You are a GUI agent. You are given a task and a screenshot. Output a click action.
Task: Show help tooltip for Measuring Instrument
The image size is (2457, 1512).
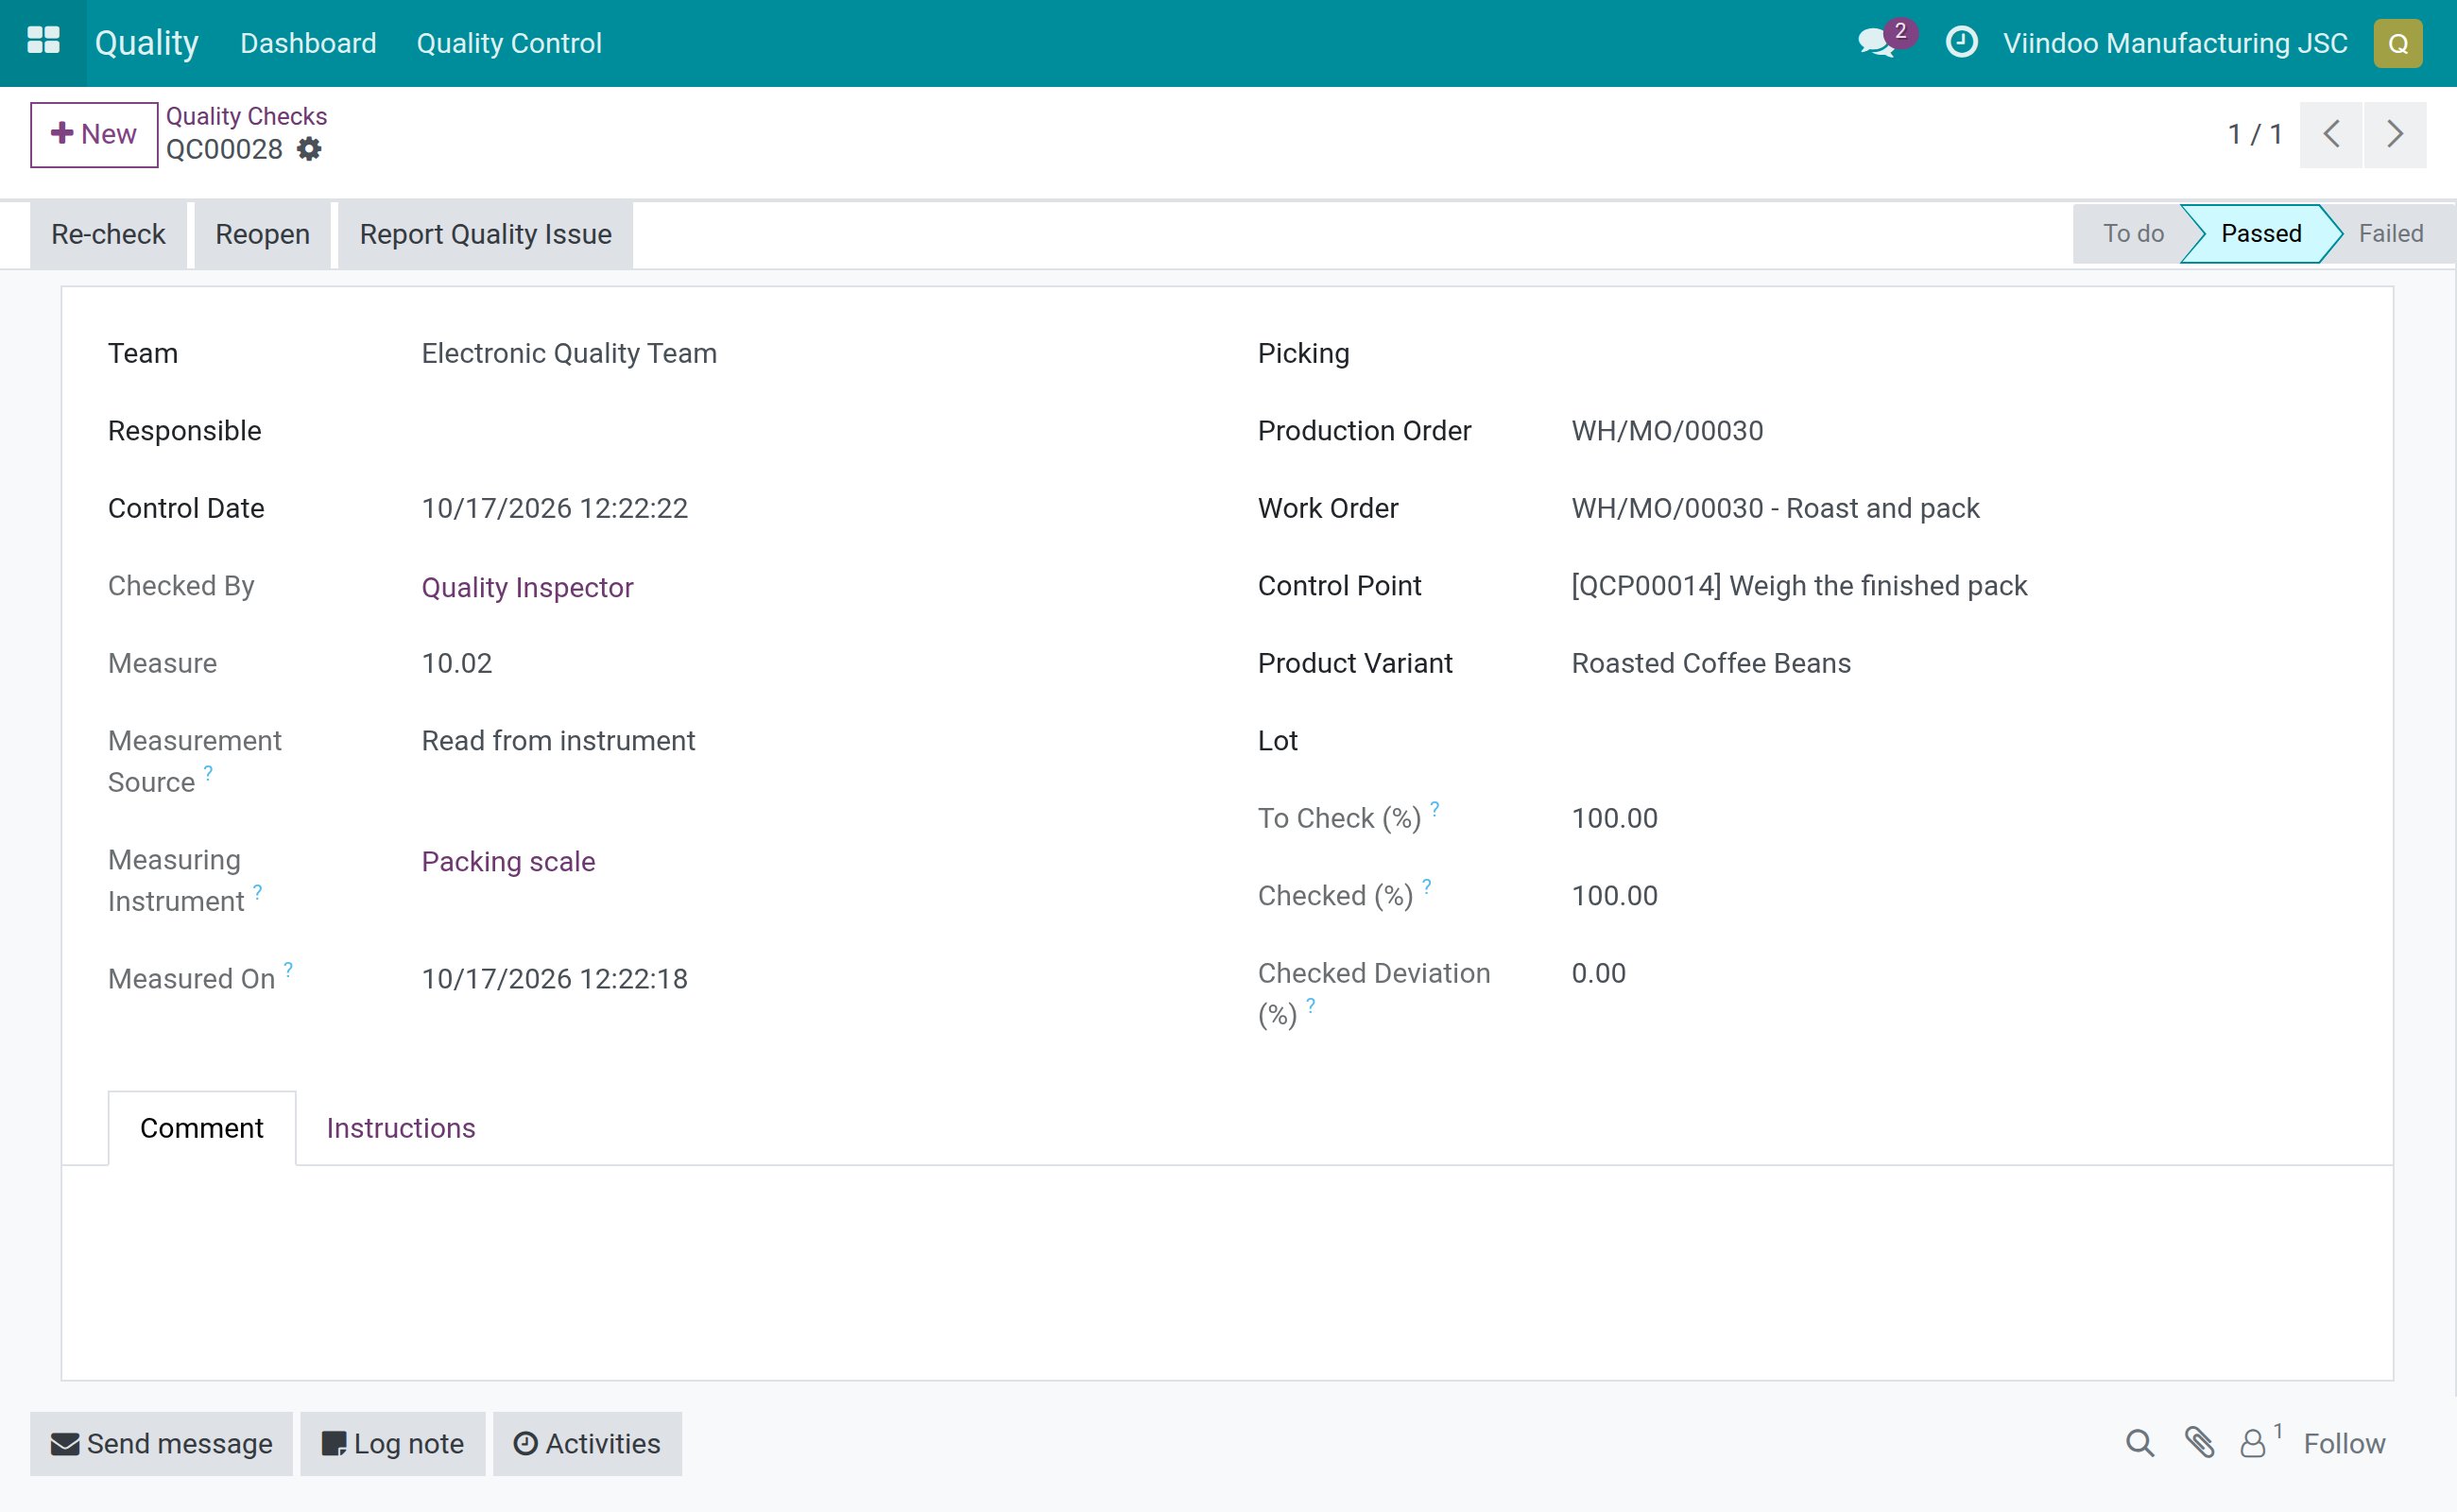point(257,891)
